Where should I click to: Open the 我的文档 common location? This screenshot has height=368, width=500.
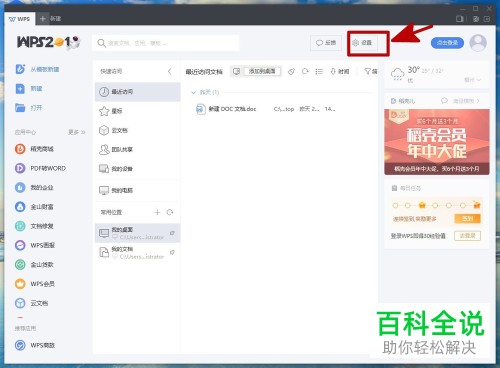coord(137,252)
